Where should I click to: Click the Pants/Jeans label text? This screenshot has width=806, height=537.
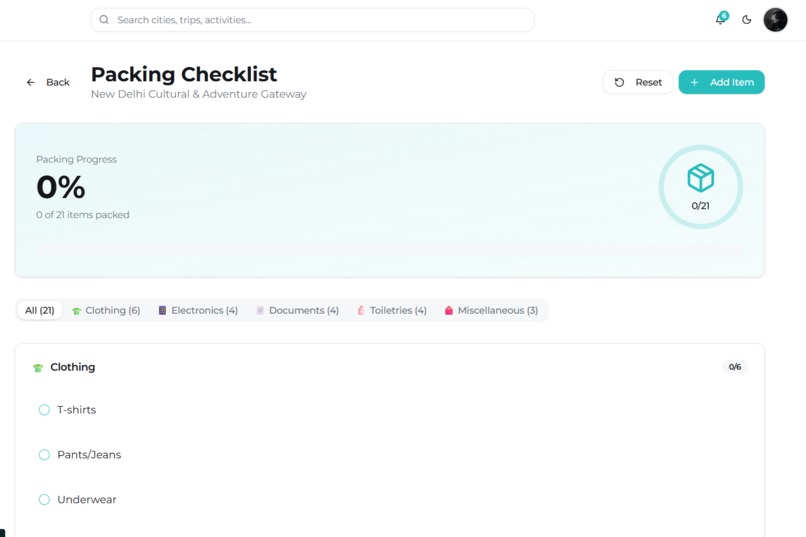tap(89, 455)
